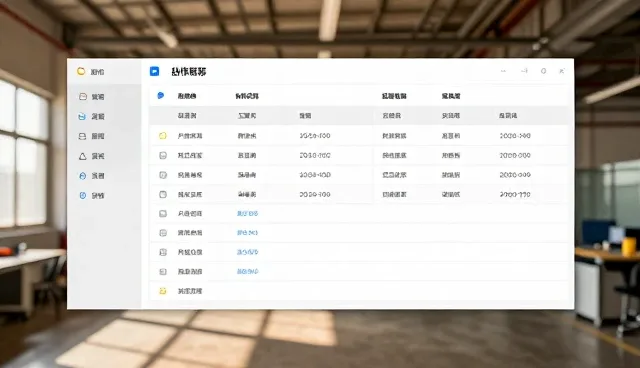Click the yellow icon in the bottom table row
640x368 pixels.
click(x=163, y=291)
